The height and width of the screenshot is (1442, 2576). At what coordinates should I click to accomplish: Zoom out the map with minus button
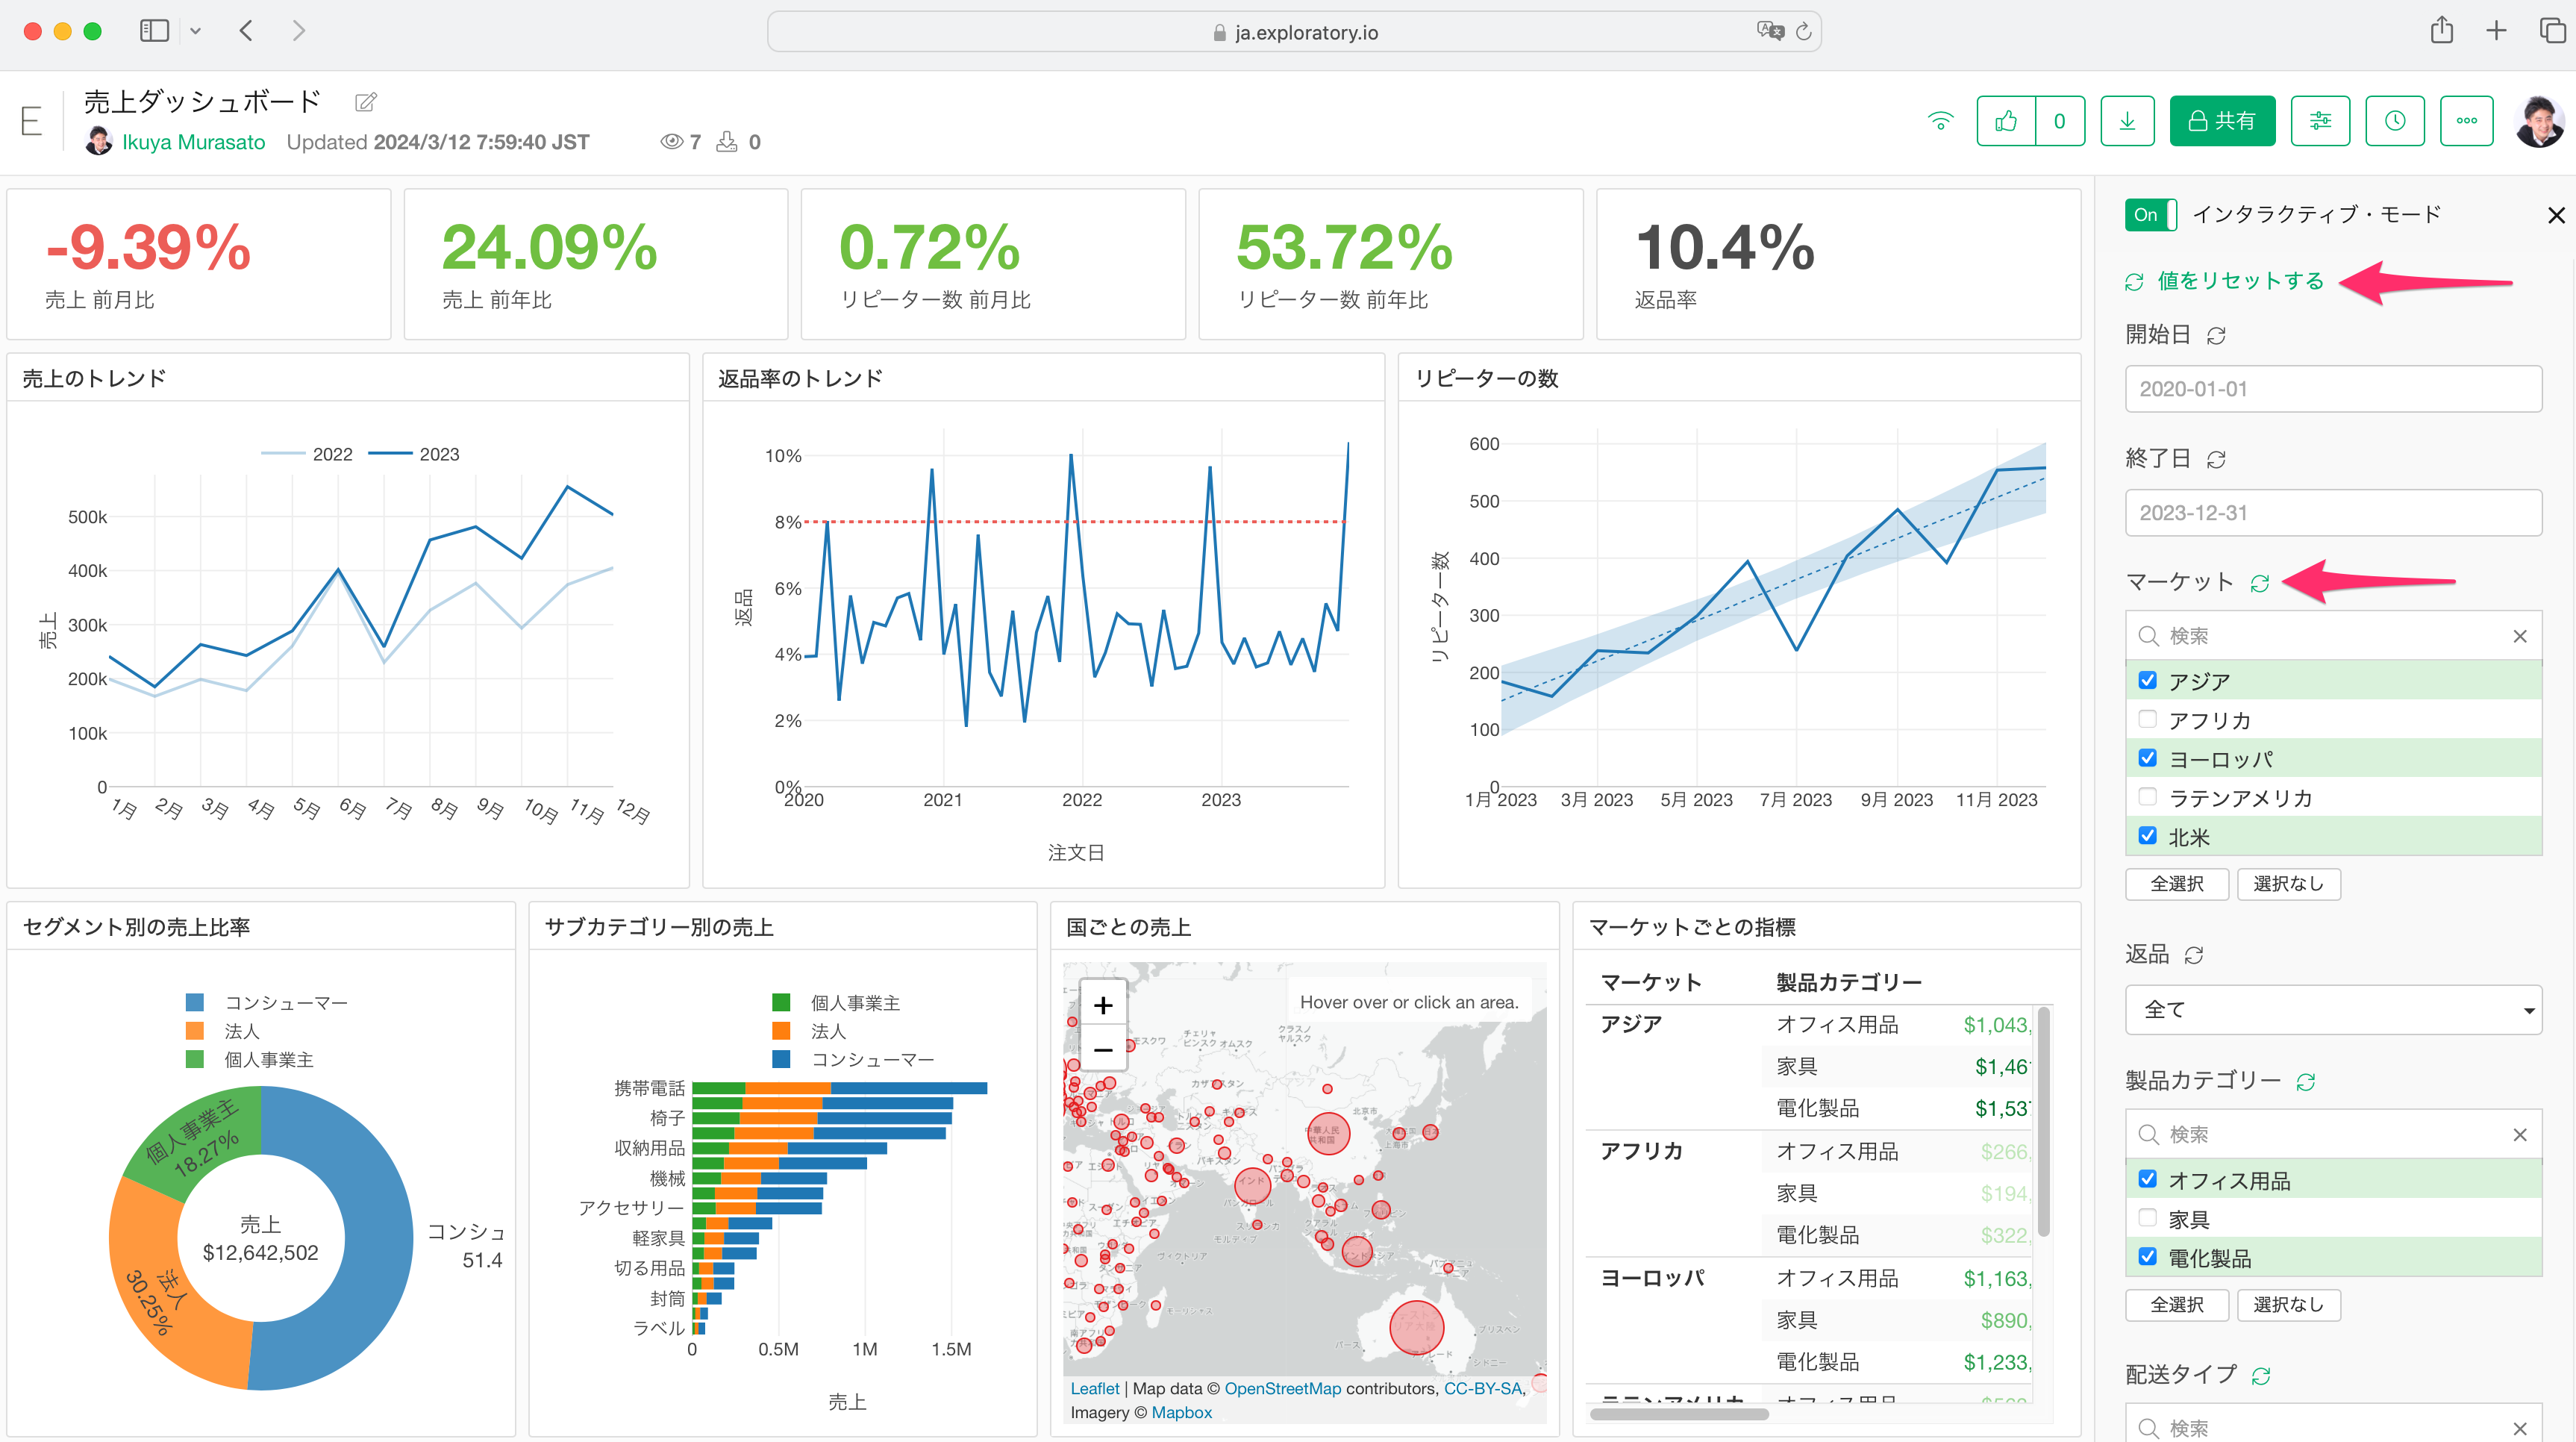[x=1102, y=1050]
